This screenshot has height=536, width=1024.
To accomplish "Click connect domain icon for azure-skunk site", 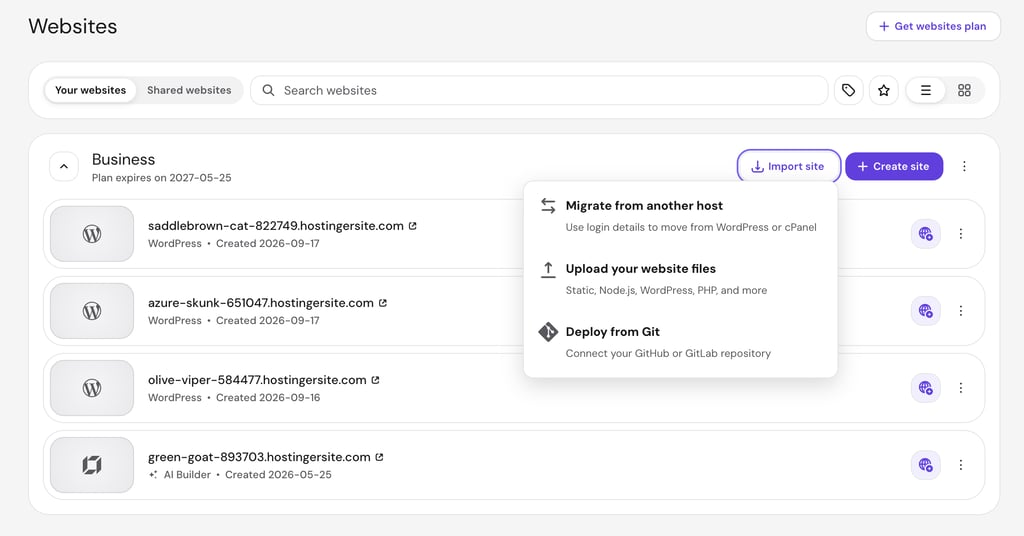I will (x=925, y=311).
